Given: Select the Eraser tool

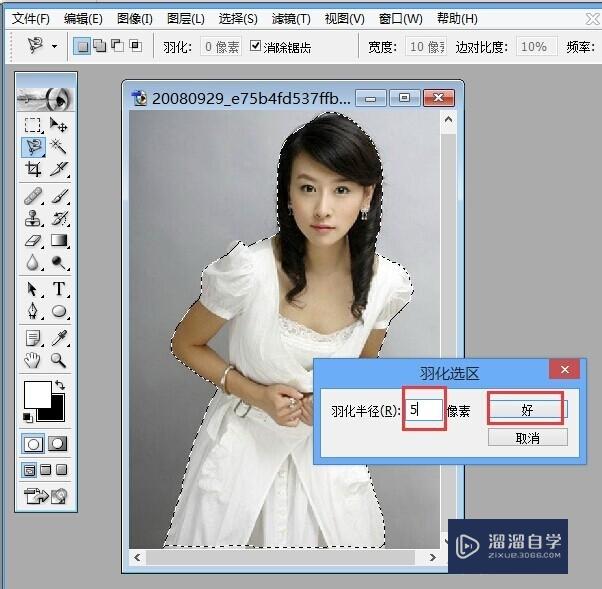Looking at the screenshot, I should (x=33, y=240).
